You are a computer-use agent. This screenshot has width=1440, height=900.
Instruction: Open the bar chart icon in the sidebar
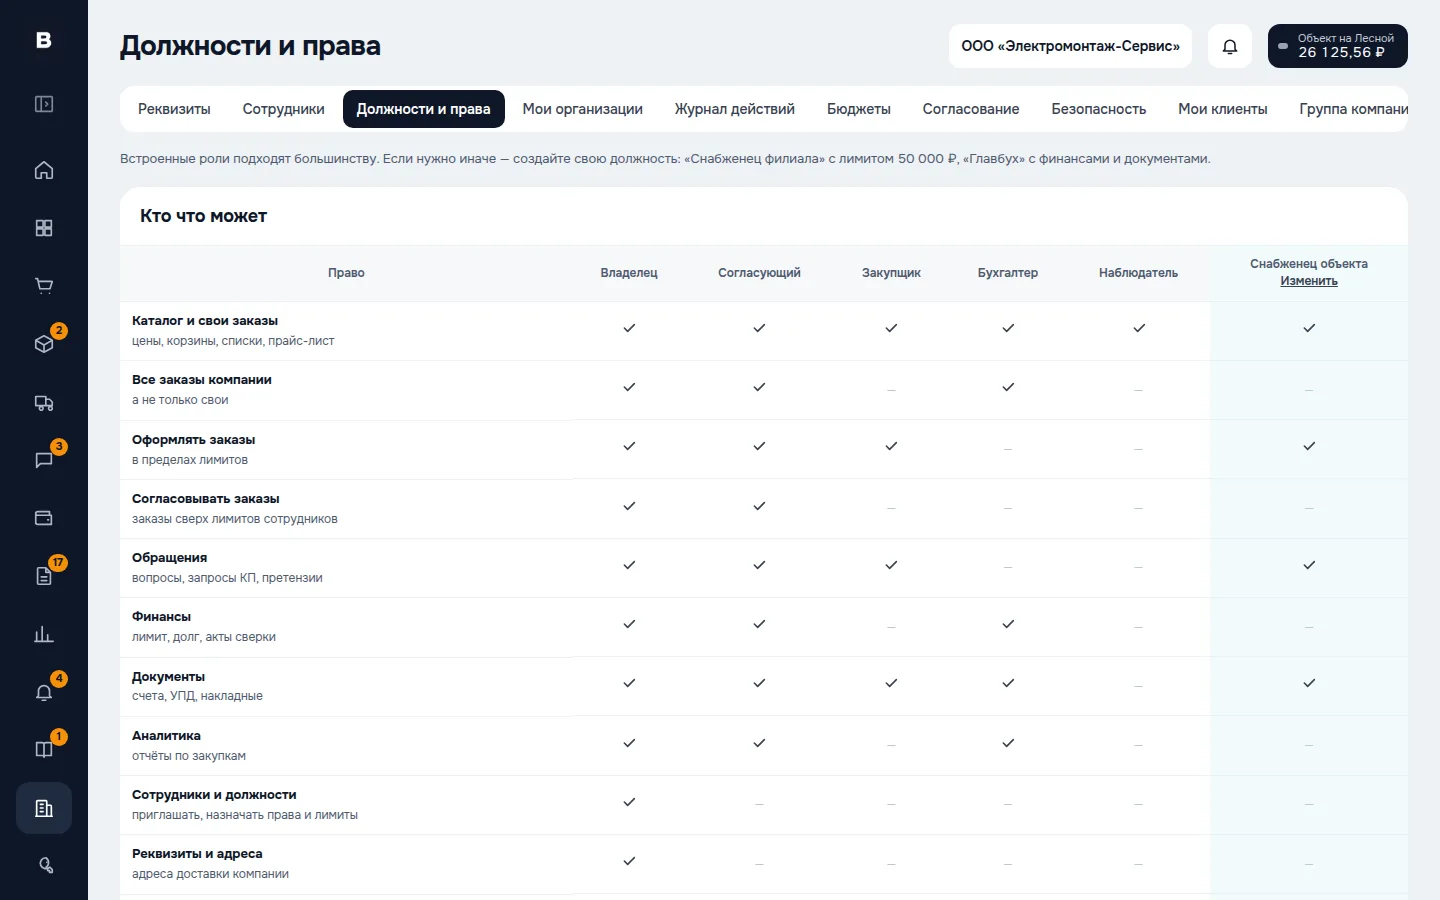point(44,634)
